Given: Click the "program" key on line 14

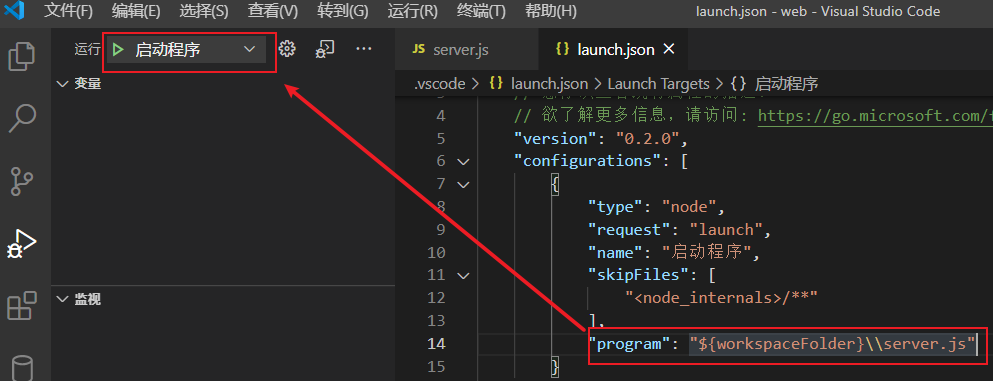Looking at the screenshot, I should tap(629, 344).
